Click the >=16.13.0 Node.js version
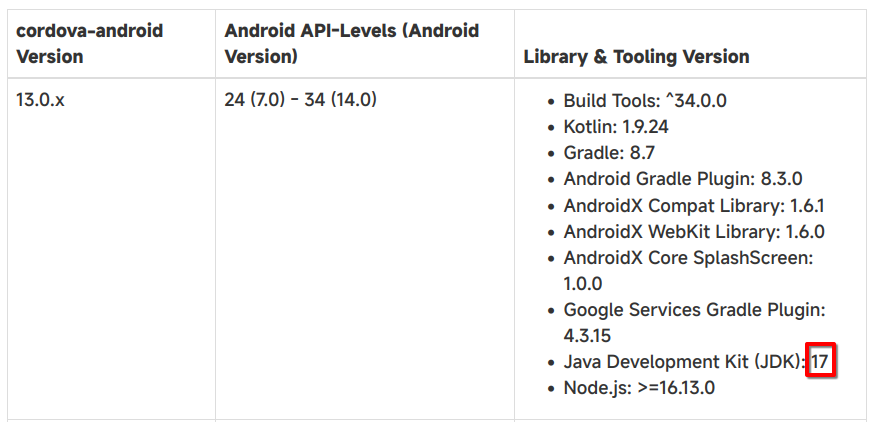878x422 pixels. click(x=675, y=387)
